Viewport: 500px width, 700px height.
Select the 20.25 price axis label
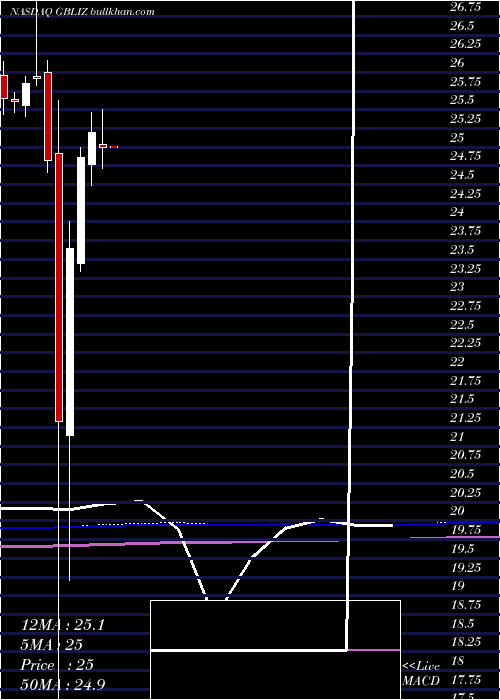[466, 493]
